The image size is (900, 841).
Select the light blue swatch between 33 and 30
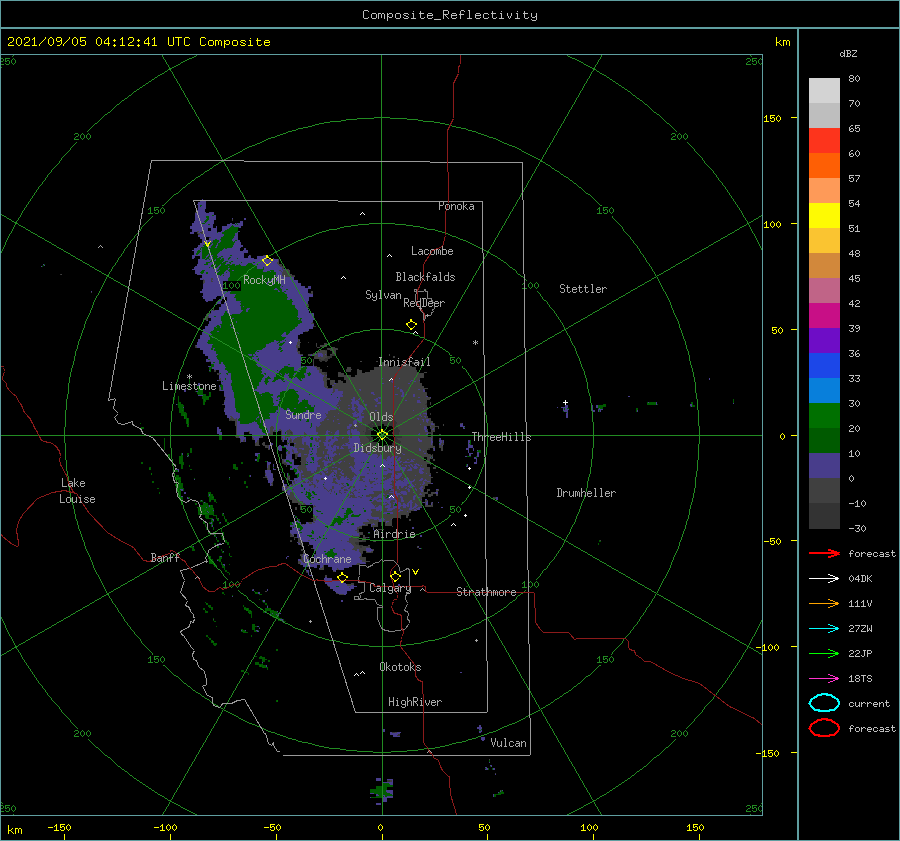824,391
